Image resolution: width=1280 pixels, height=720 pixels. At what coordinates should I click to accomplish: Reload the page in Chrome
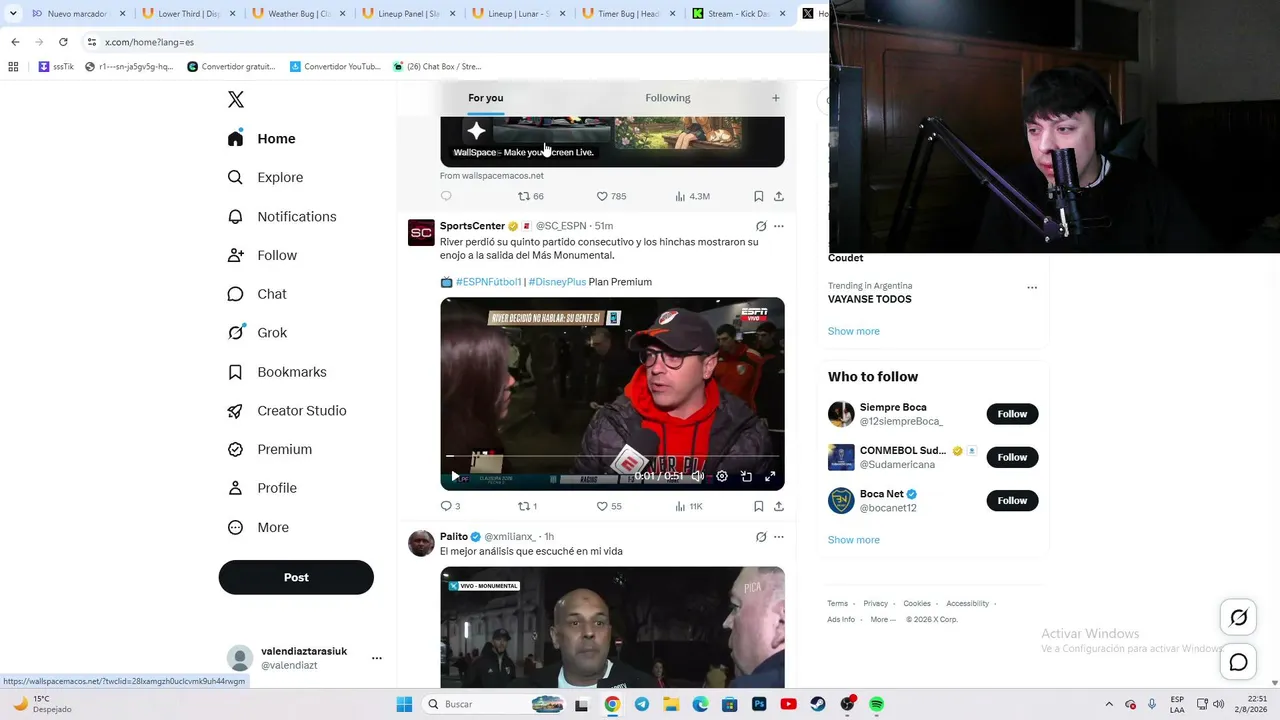(x=63, y=42)
